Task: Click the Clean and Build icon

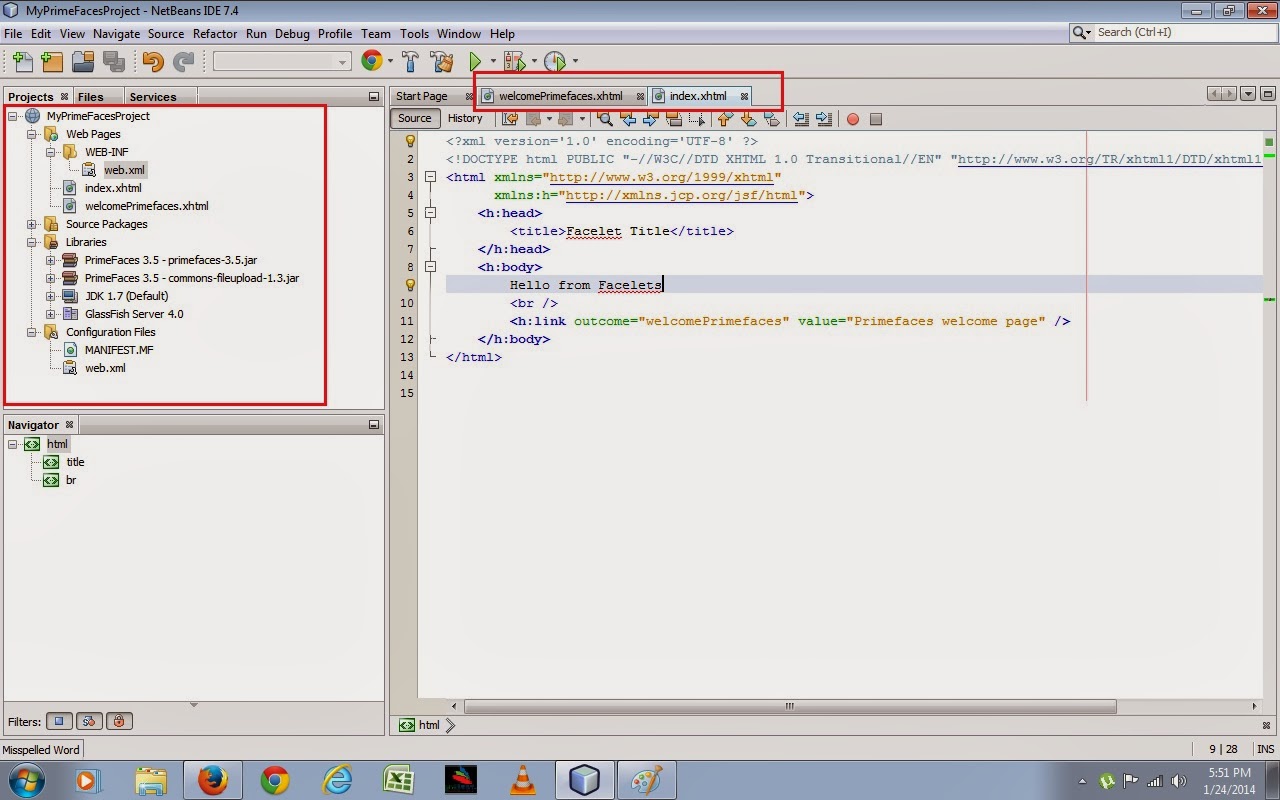Action: [x=442, y=61]
